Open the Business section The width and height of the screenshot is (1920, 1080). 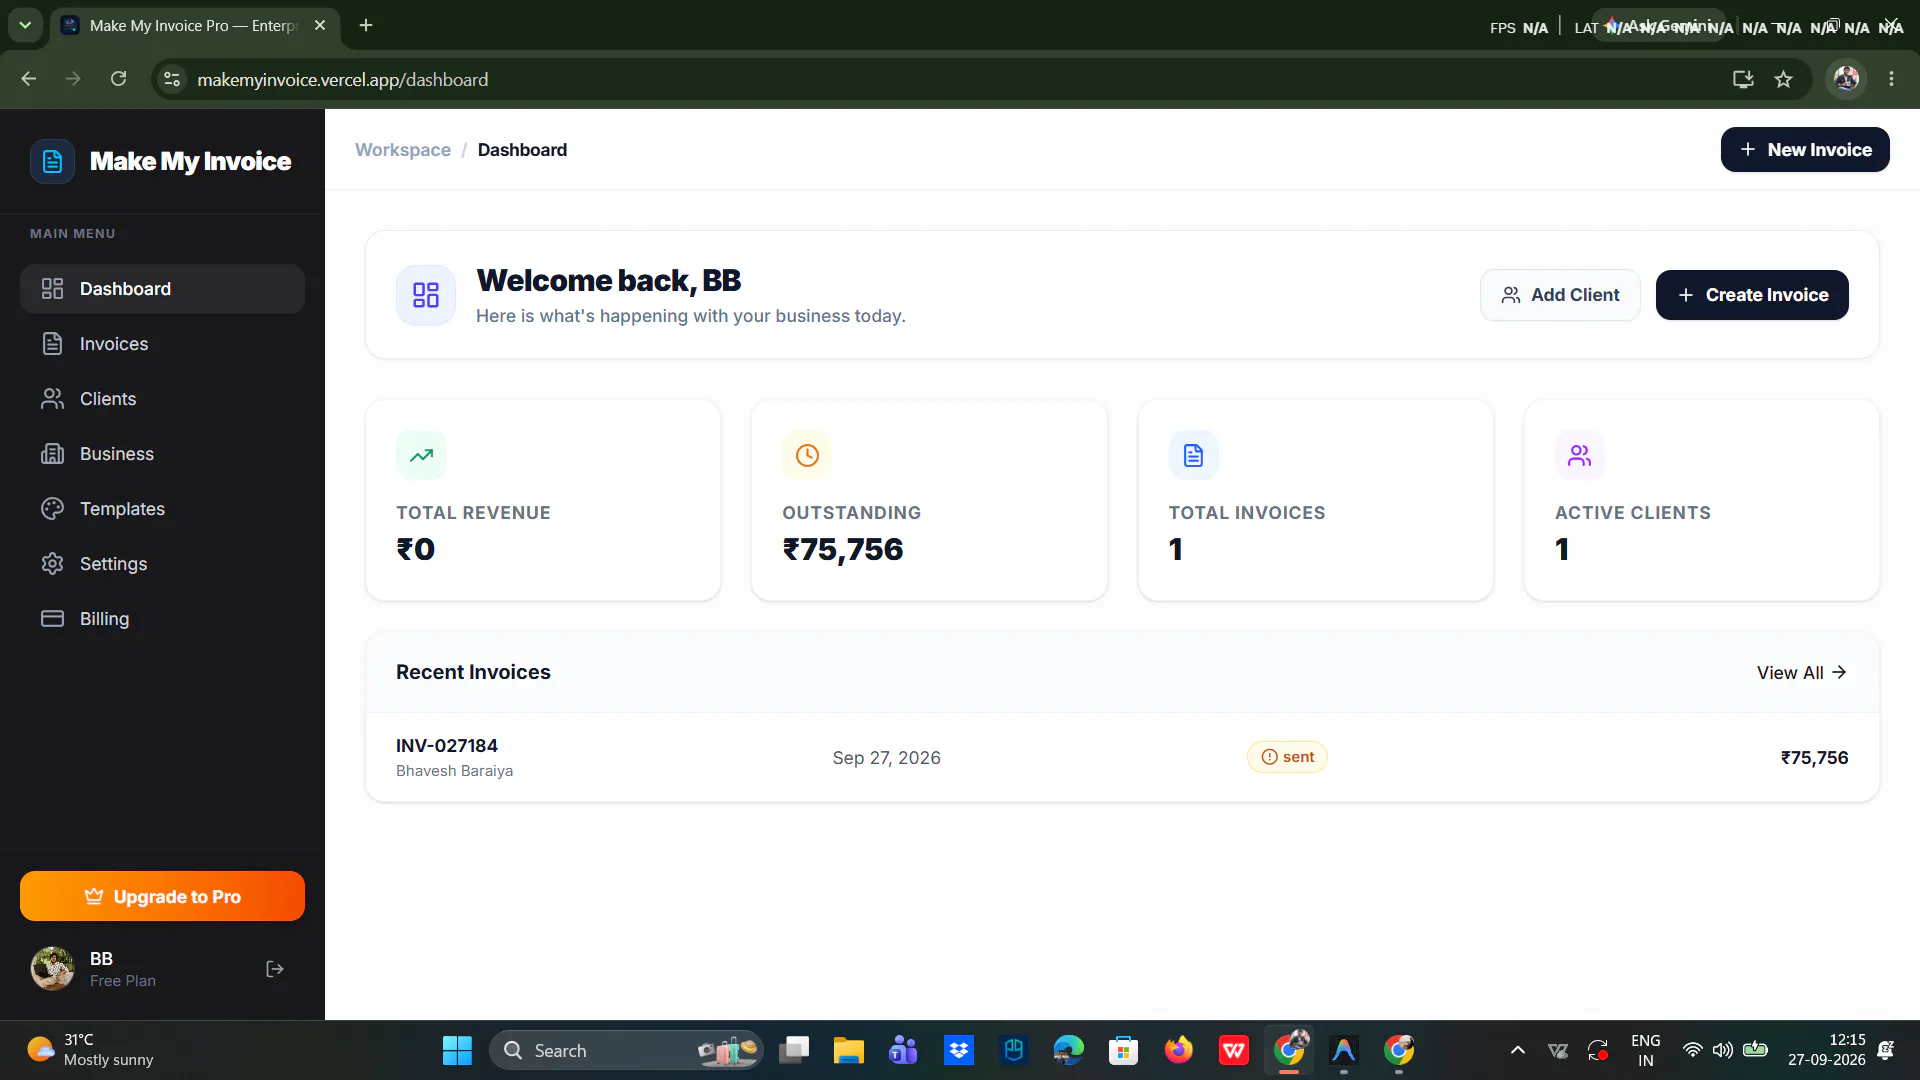tap(162, 454)
